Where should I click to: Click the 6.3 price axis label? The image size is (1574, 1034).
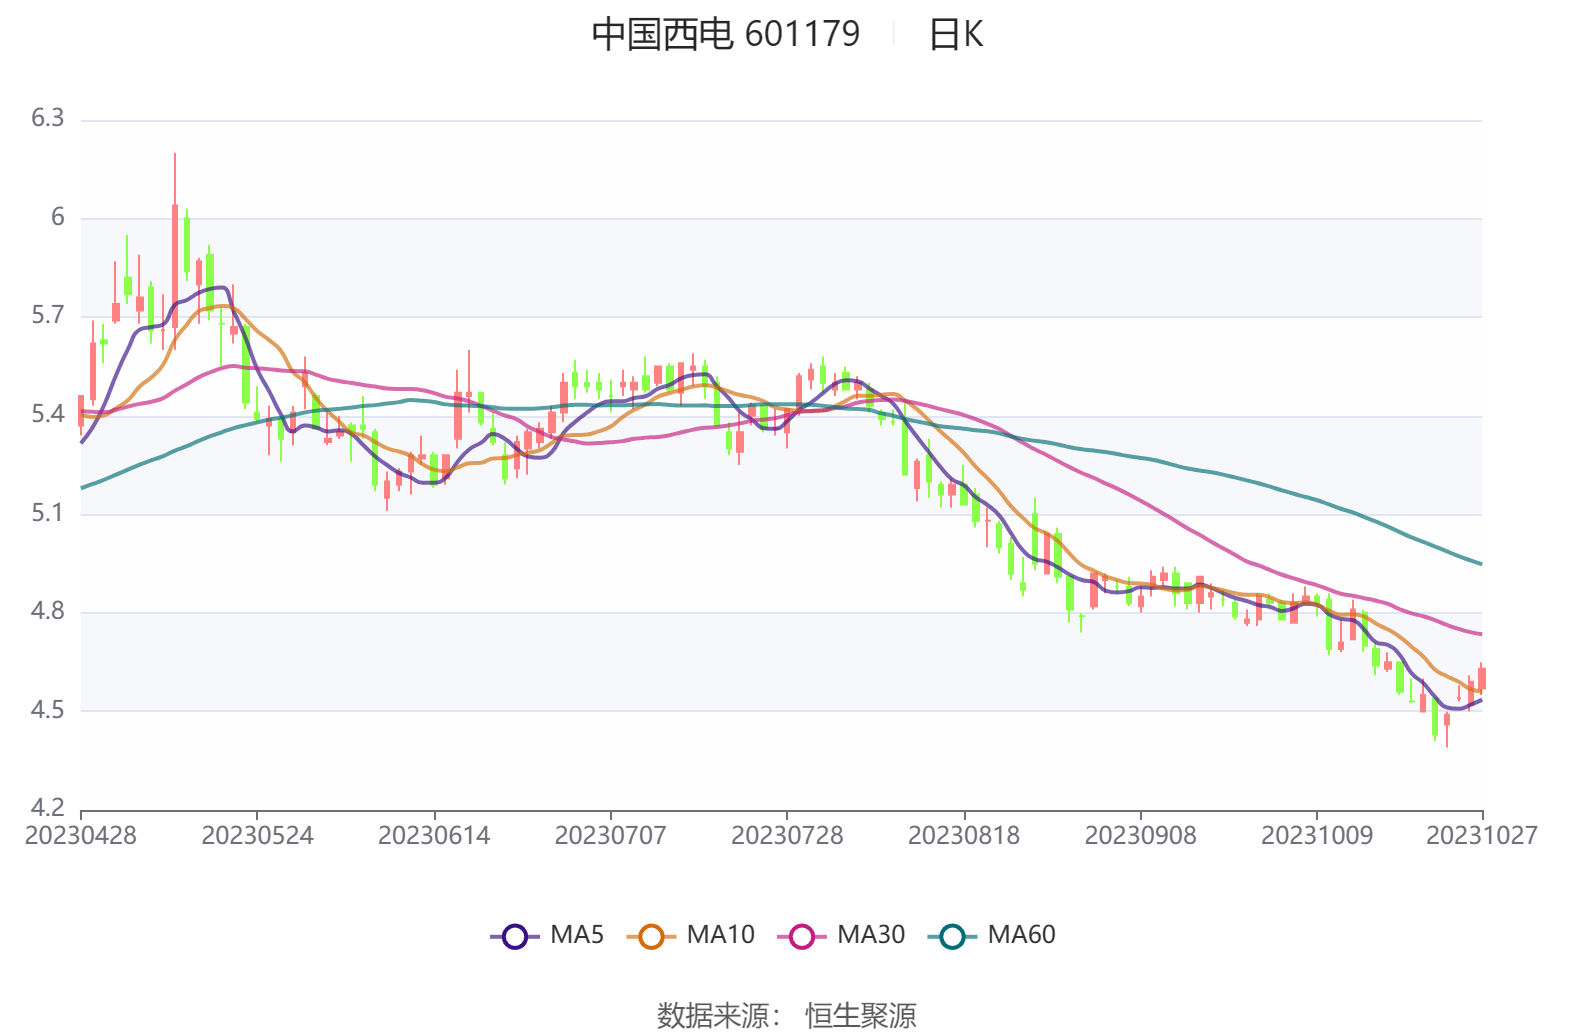(47, 119)
